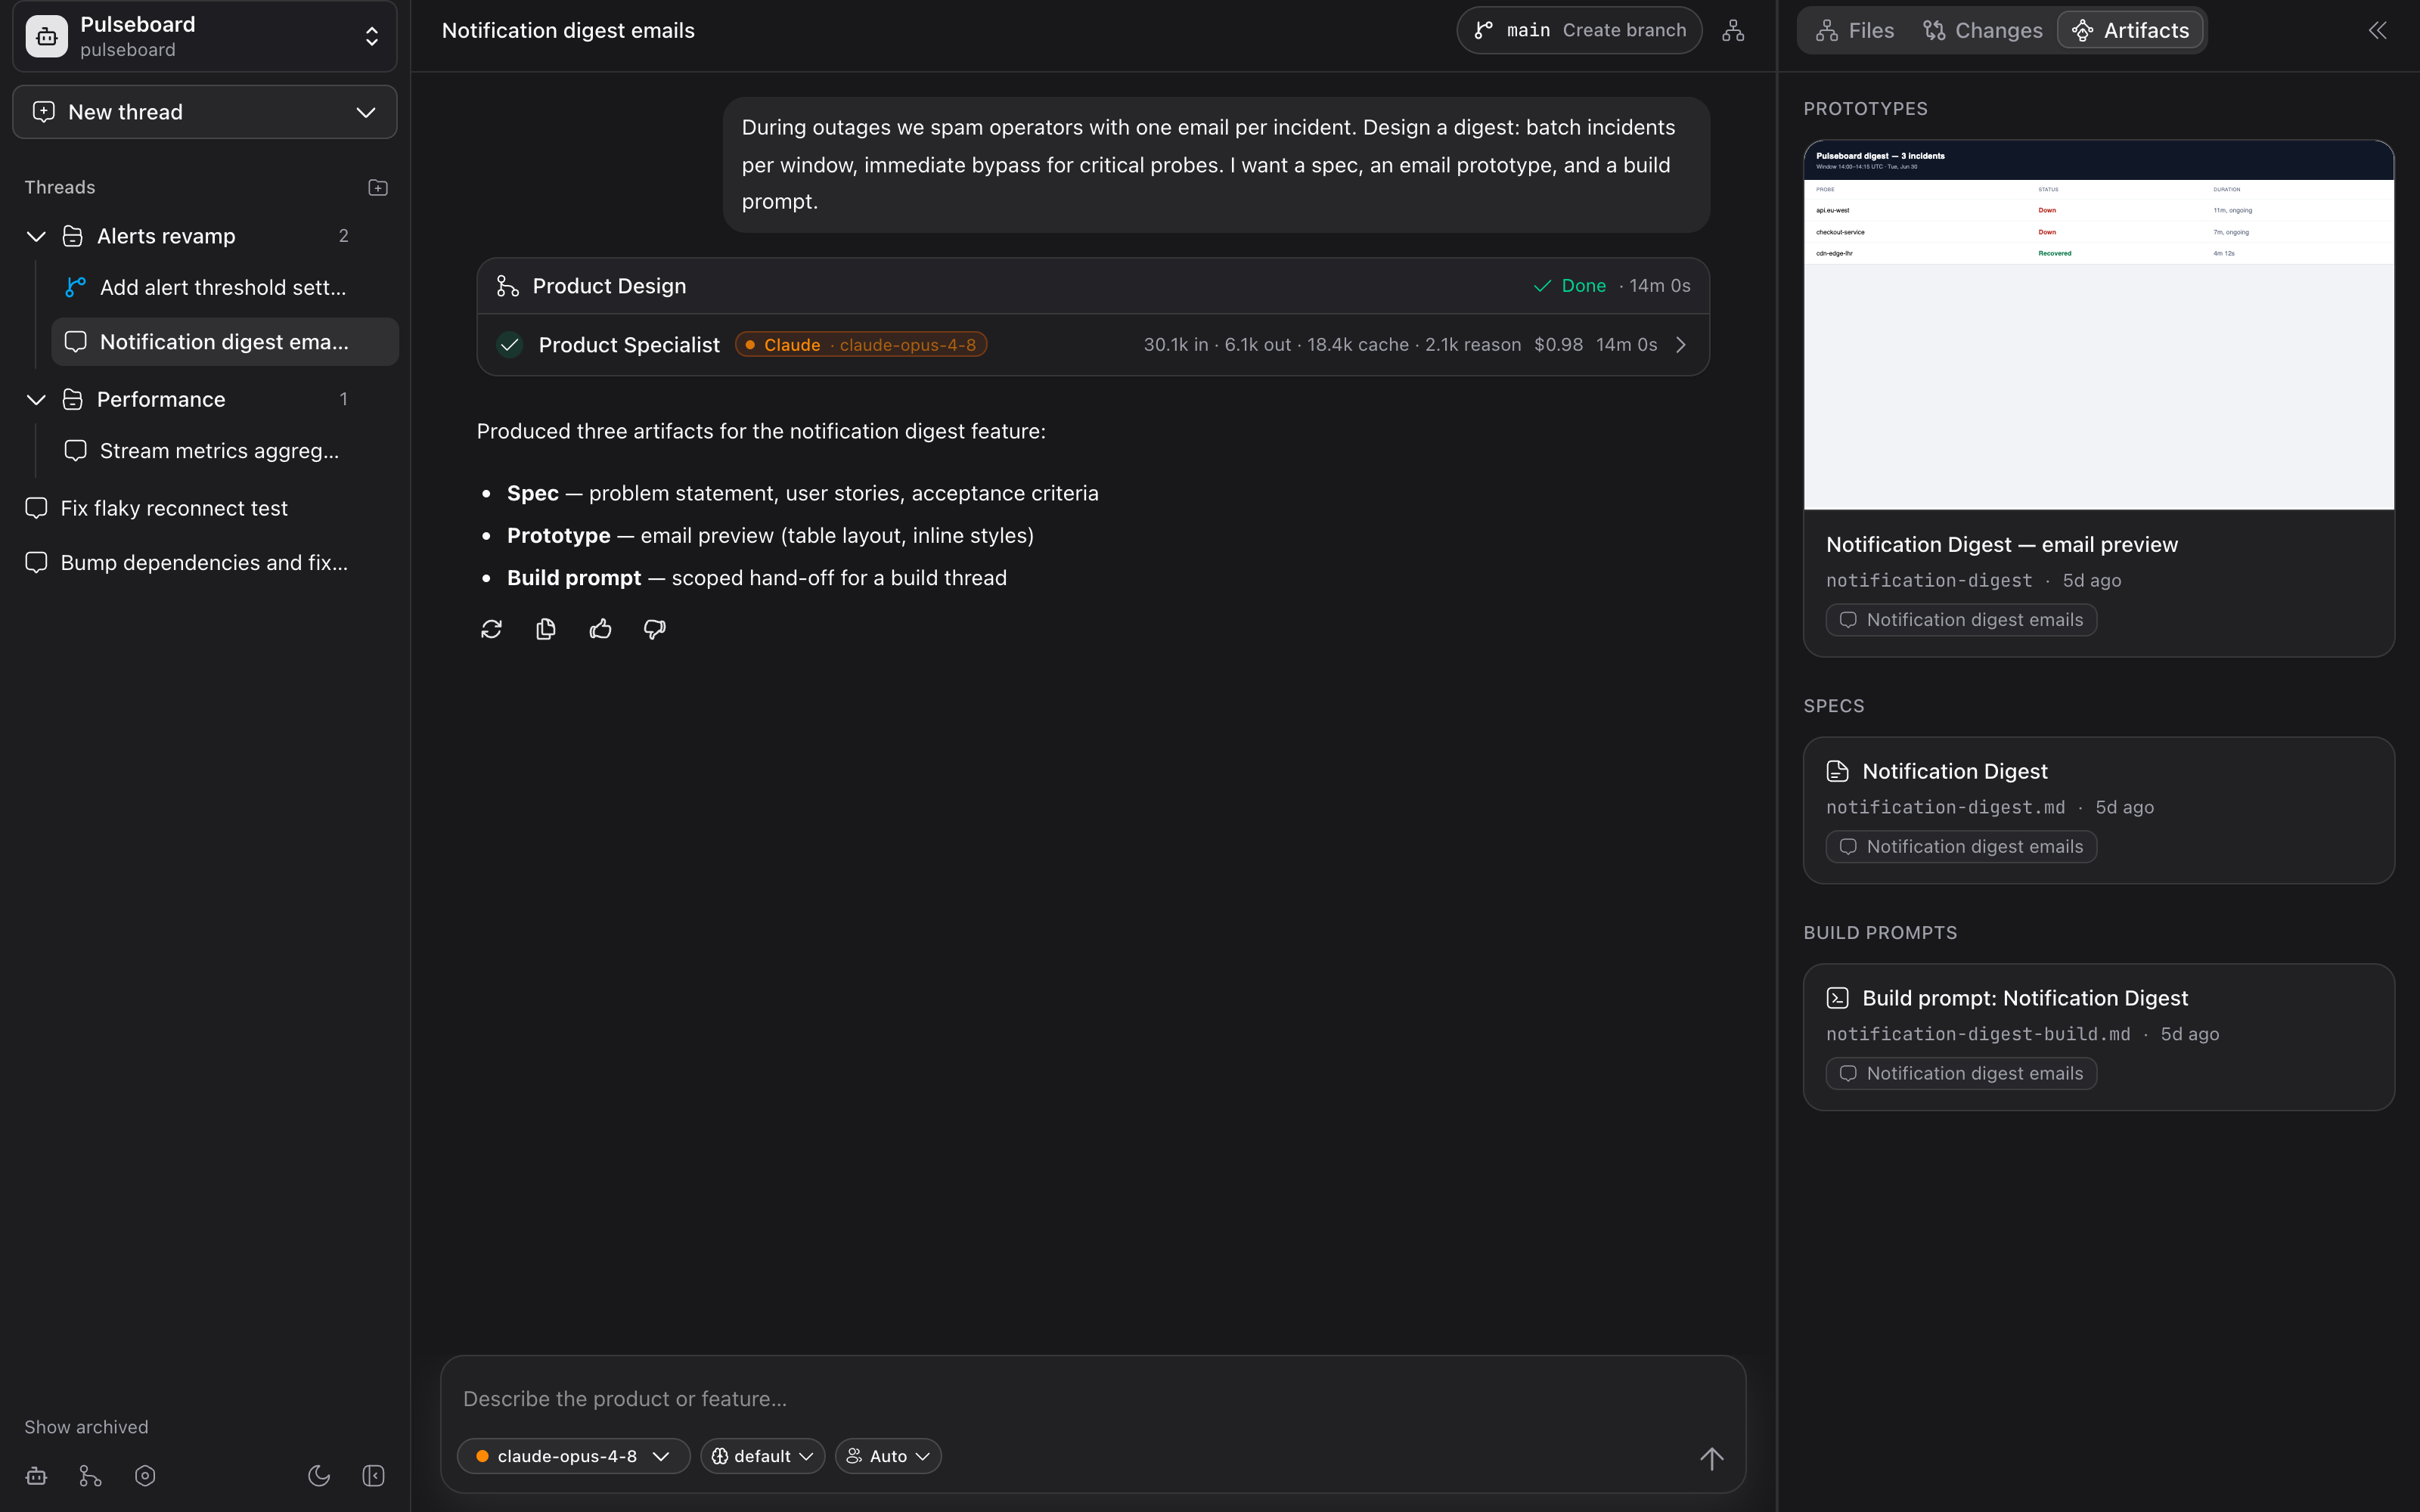Image resolution: width=2420 pixels, height=1512 pixels.
Task: Click the Claude claude-opus-4-8 model badge
Action: point(861,345)
